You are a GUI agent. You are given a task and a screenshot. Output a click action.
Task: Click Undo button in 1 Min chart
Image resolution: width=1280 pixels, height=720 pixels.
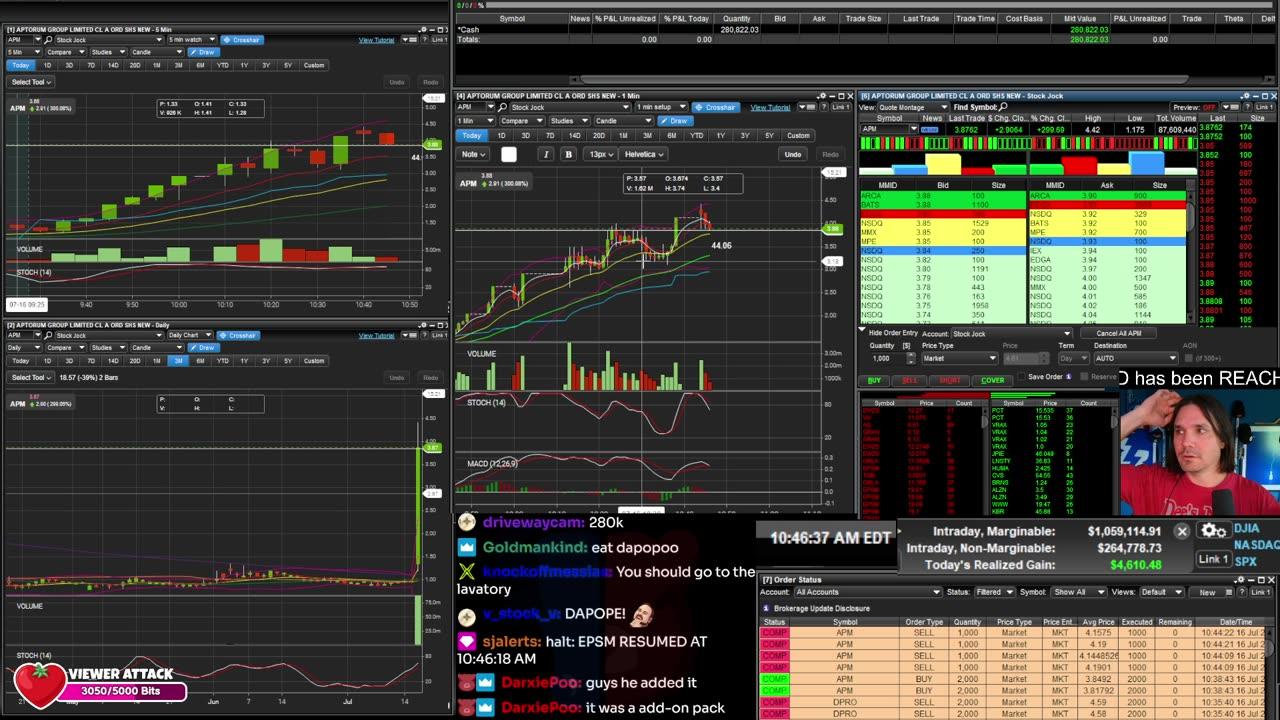coord(793,154)
